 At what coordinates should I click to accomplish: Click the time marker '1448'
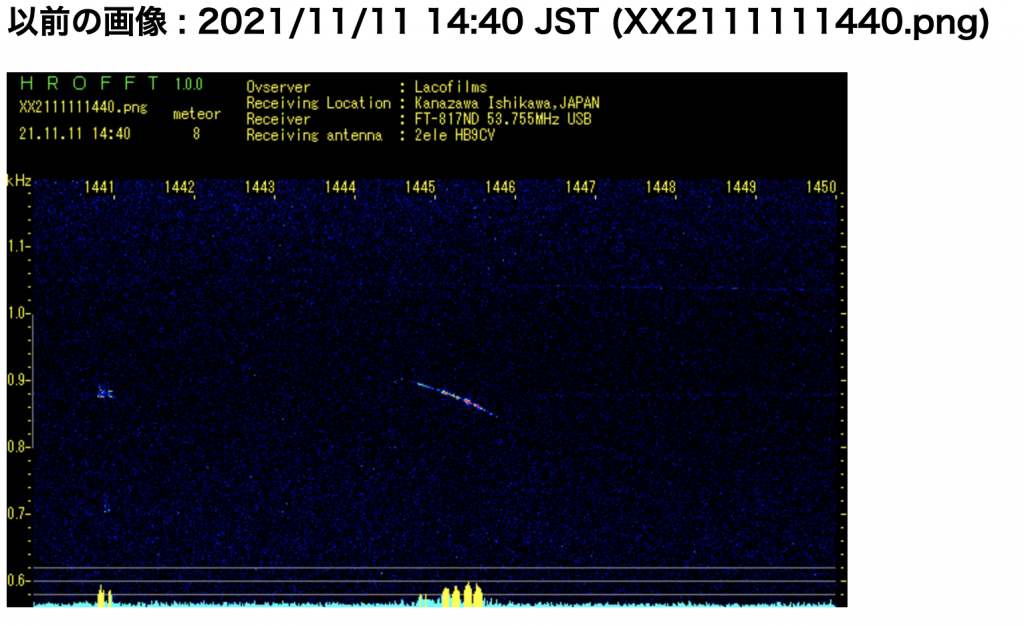pyautogui.click(x=661, y=187)
